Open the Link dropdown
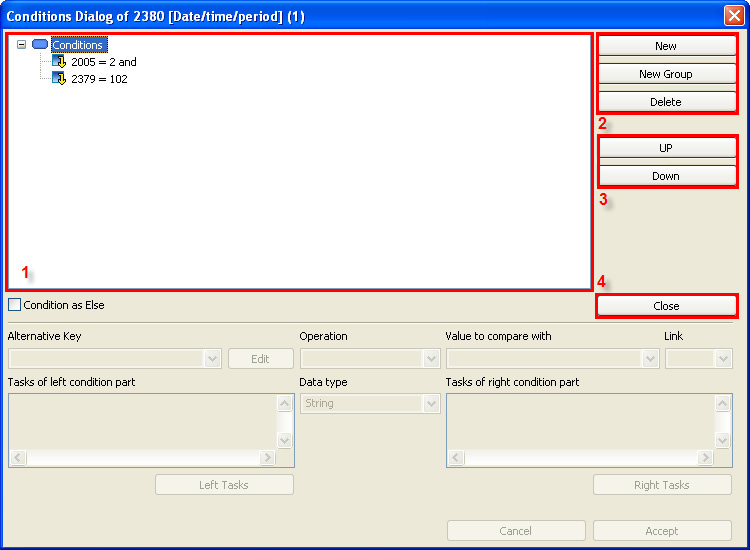The width and height of the screenshot is (750, 550). [x=724, y=359]
